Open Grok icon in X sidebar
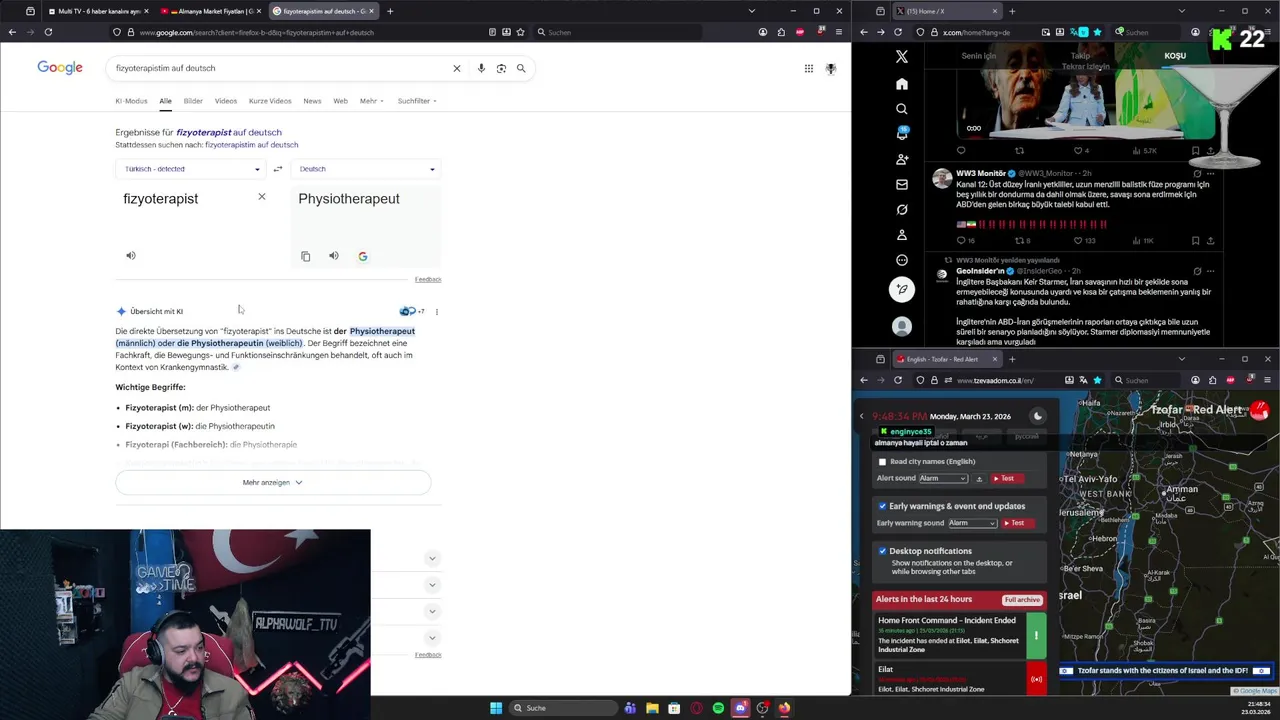 coord(902,209)
